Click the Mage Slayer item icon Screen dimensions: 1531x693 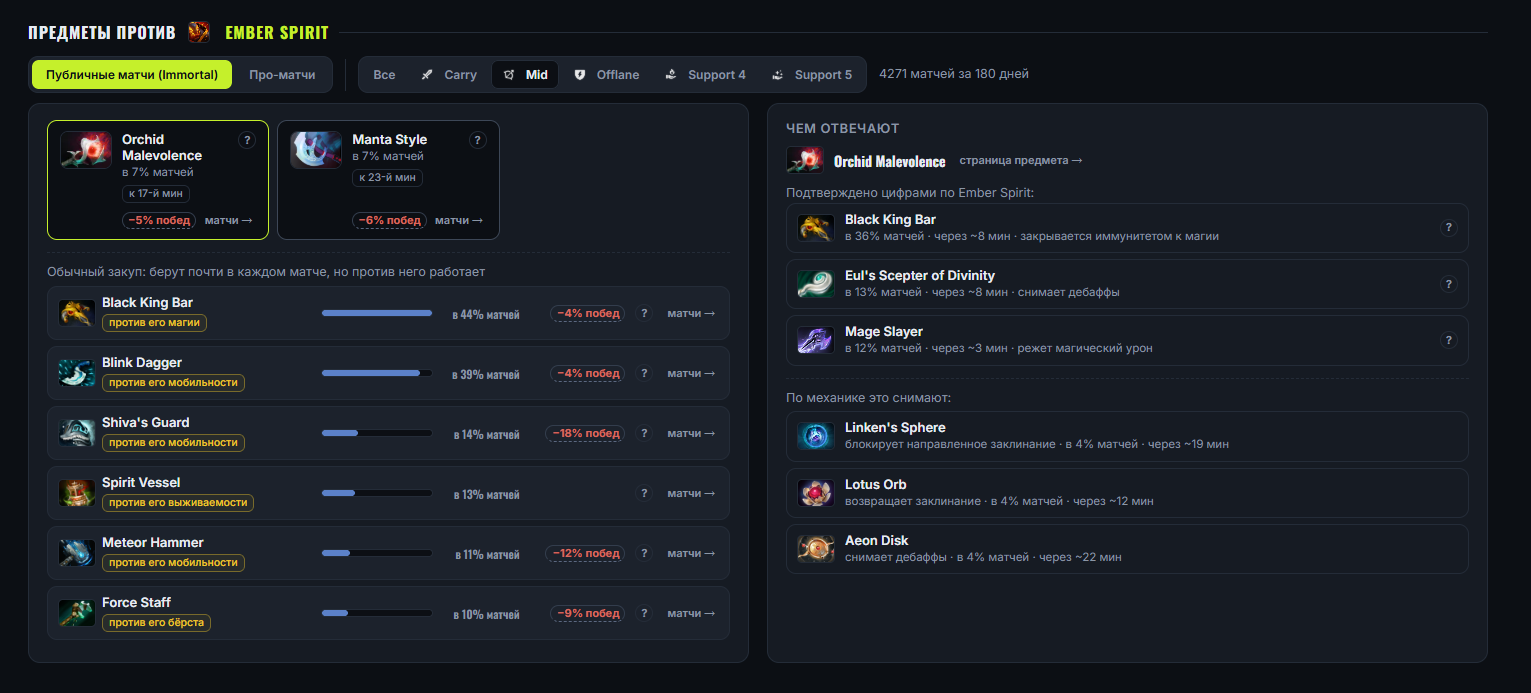click(816, 339)
